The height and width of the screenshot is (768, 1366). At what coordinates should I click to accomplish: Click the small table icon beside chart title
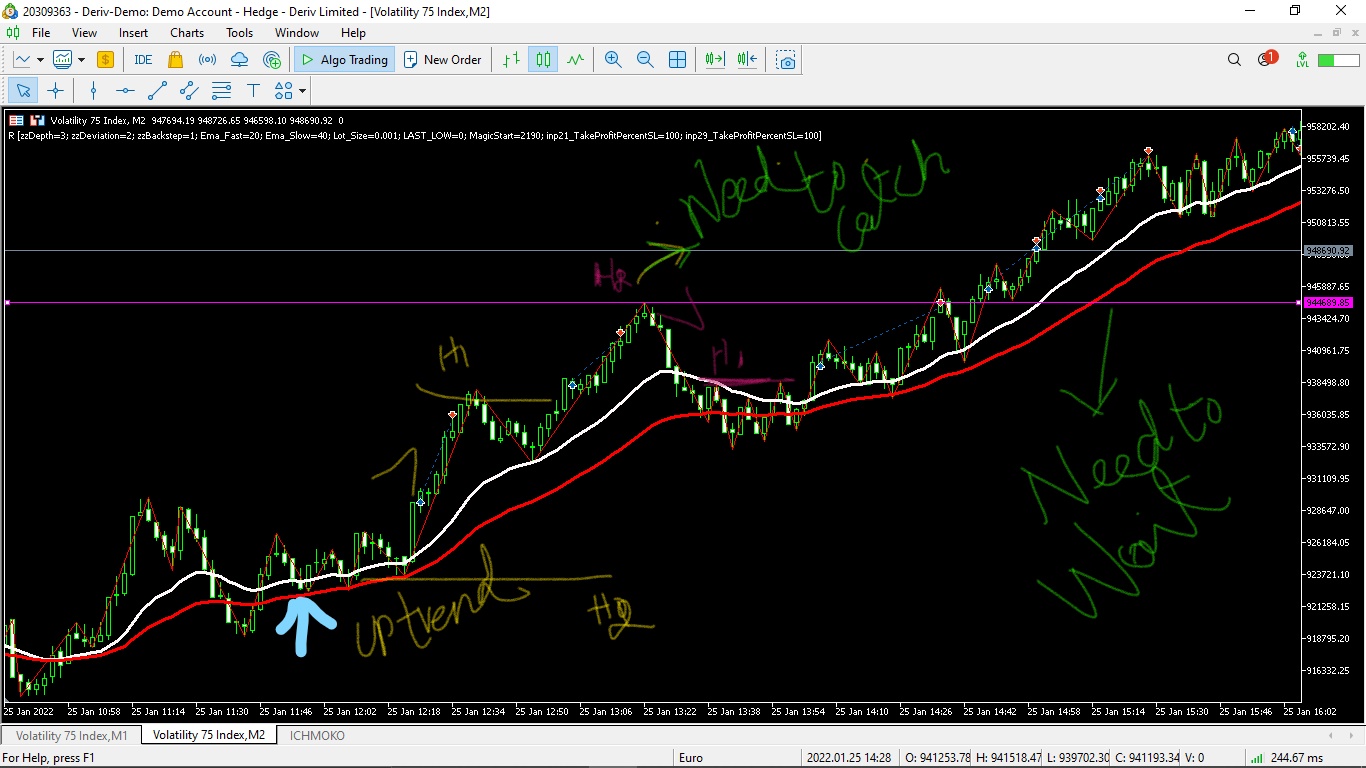[16, 121]
